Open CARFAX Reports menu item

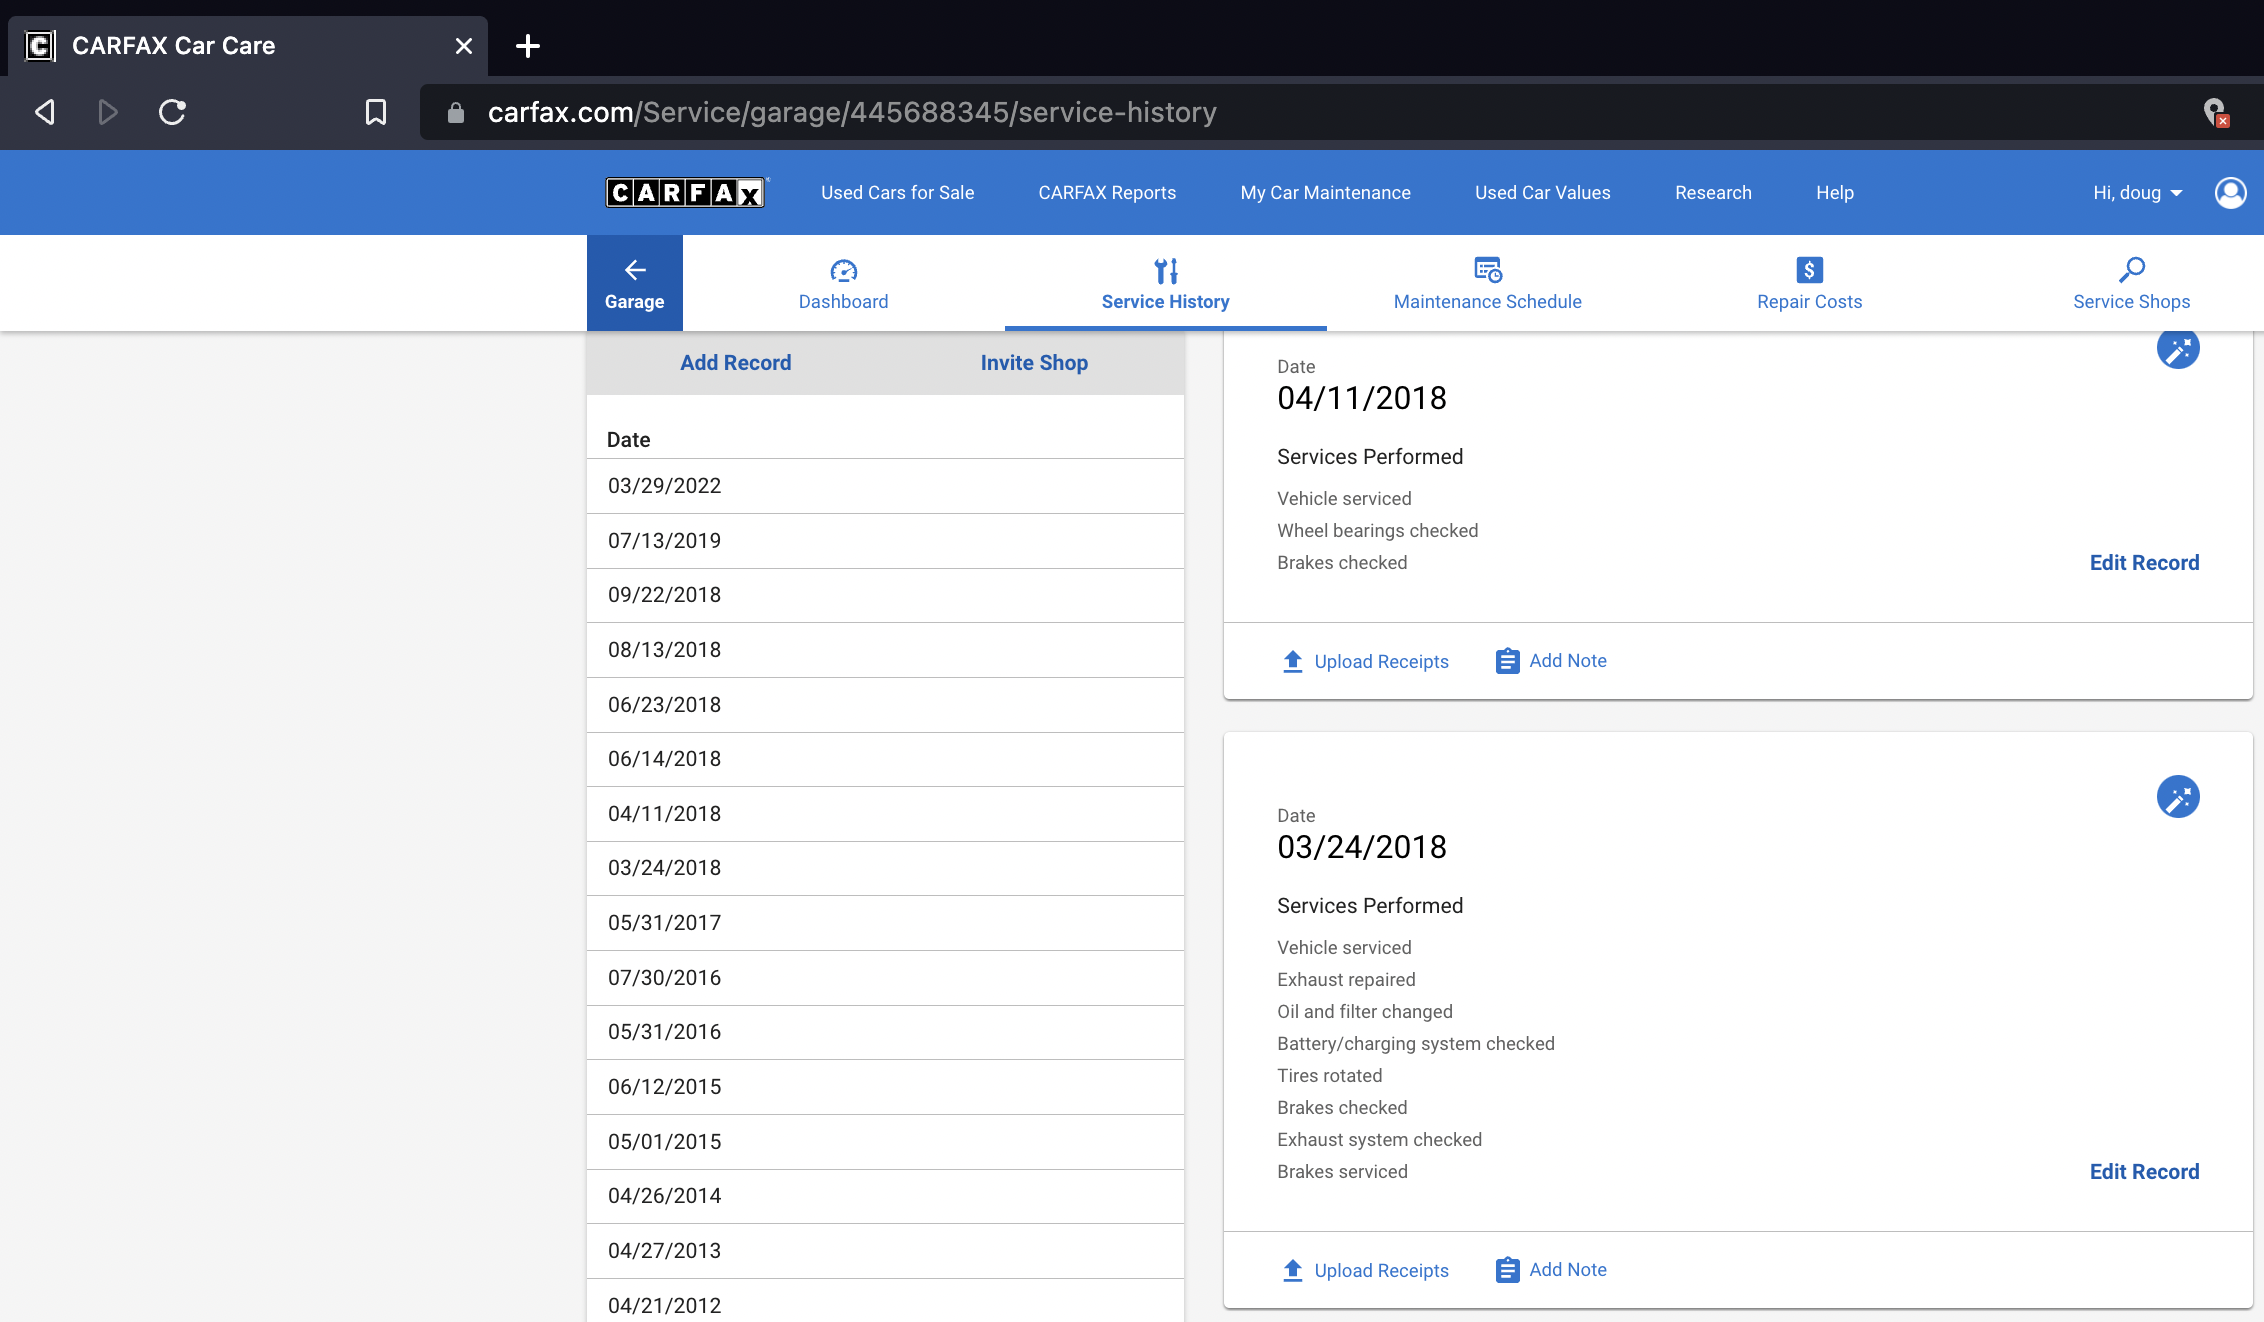click(1108, 193)
